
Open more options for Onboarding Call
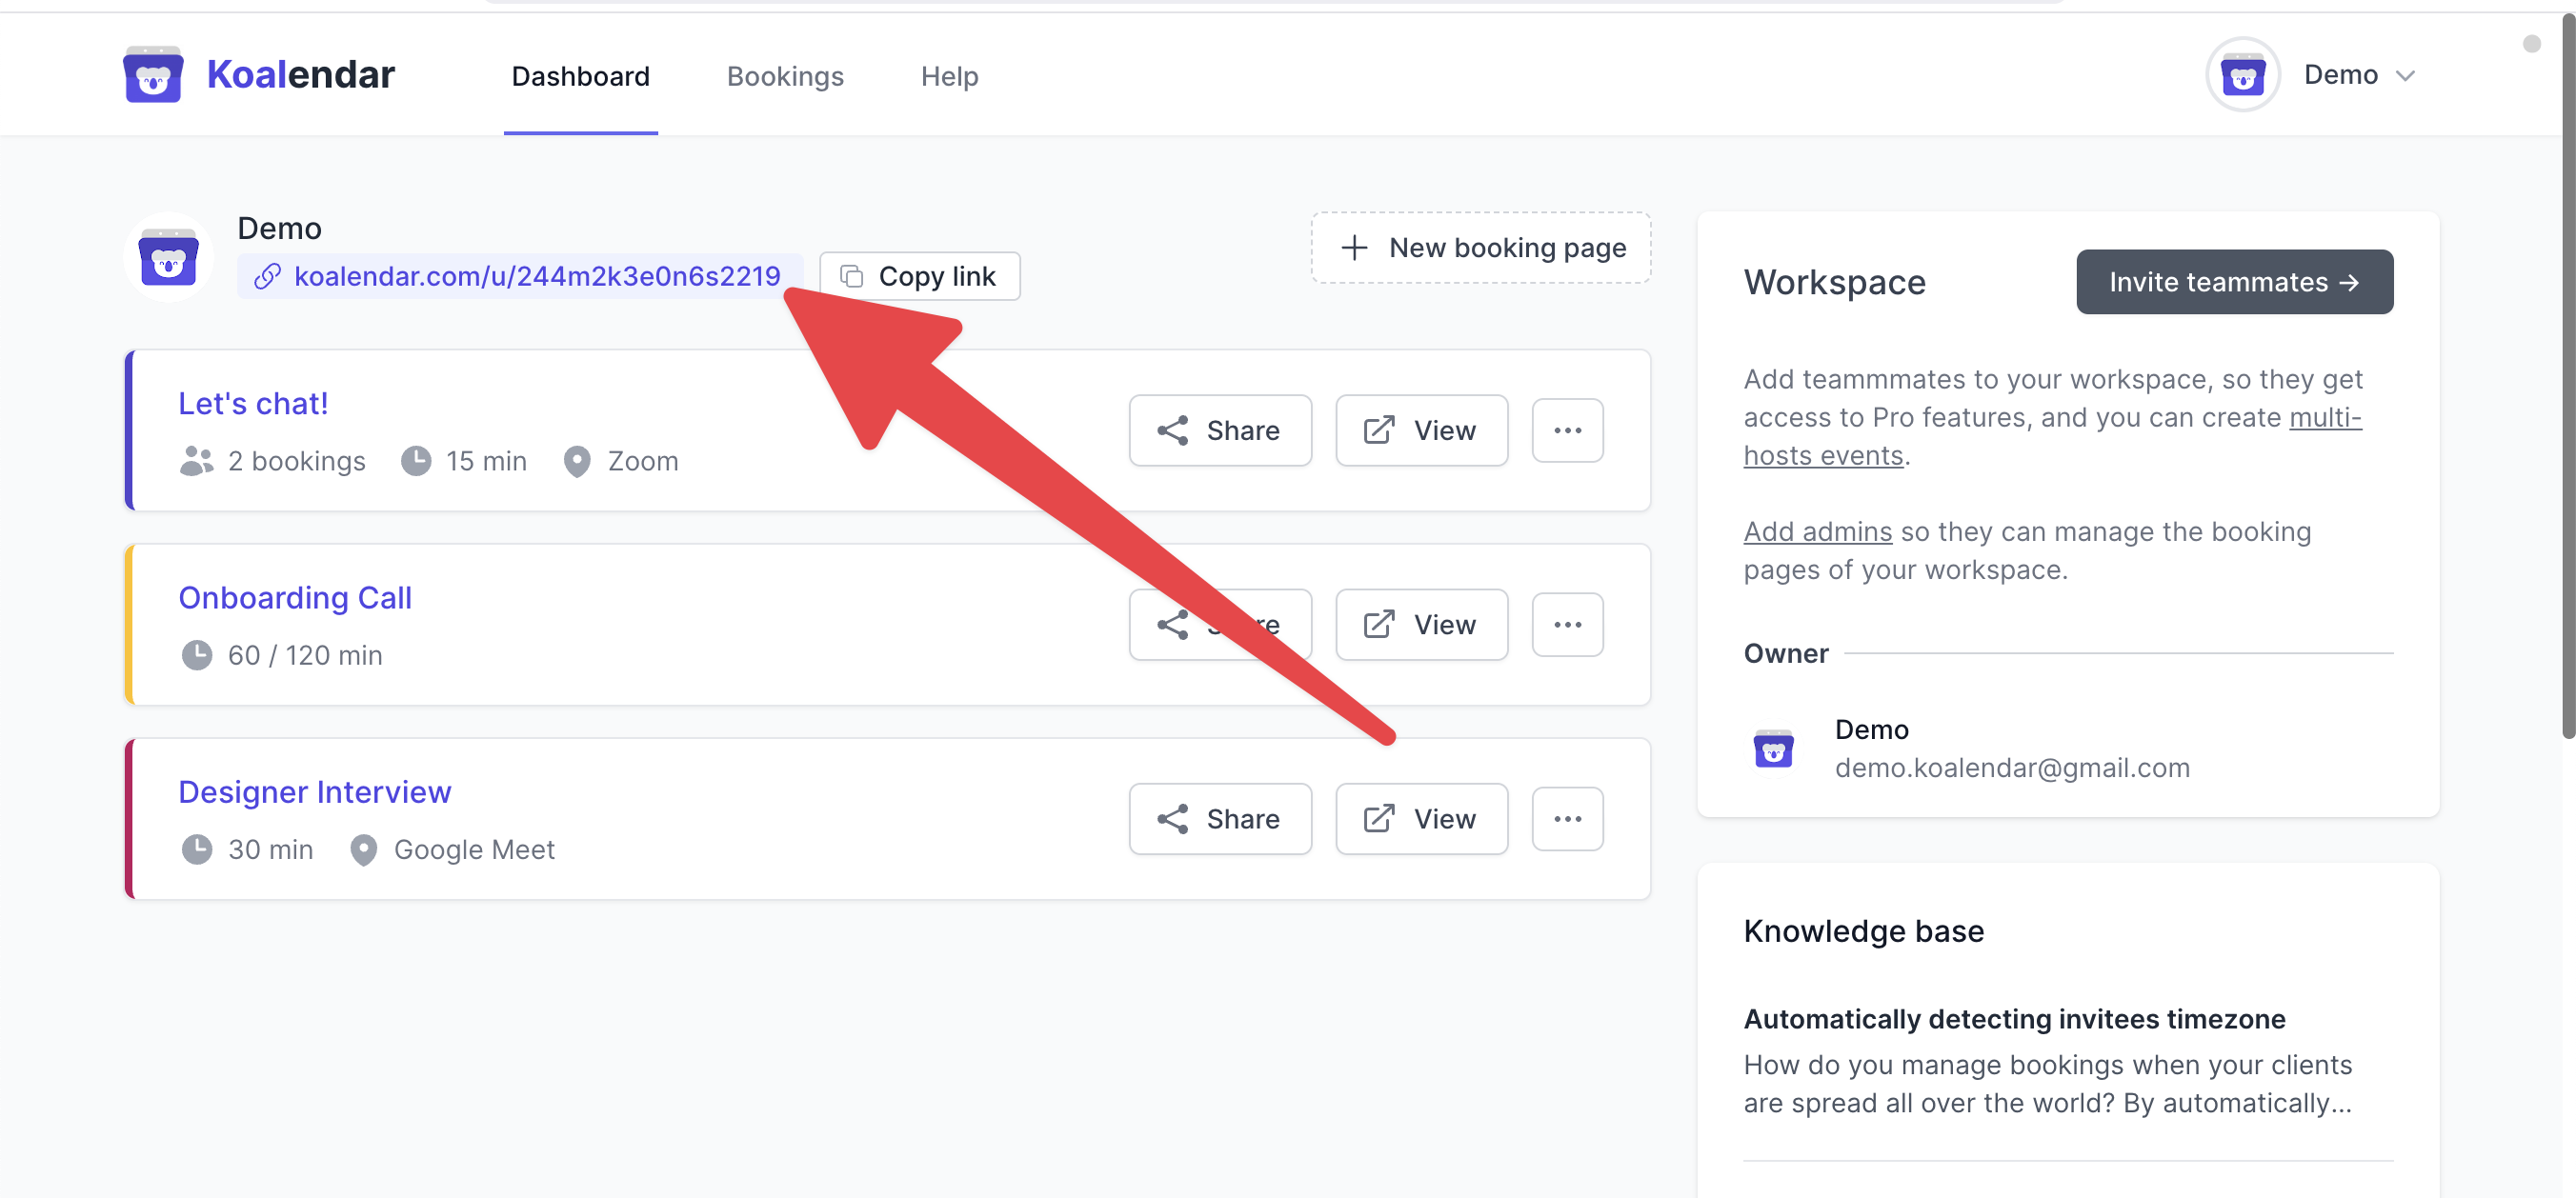pos(1567,624)
